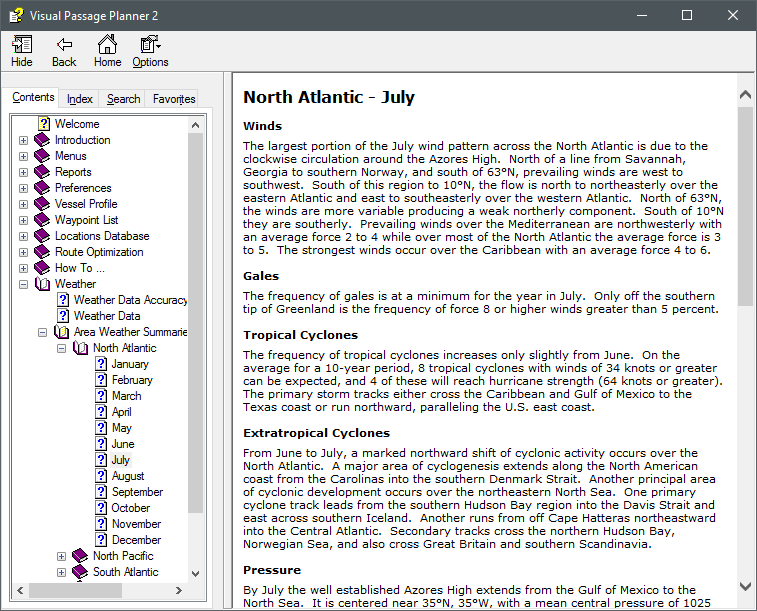The image size is (757, 611).
Task: Open the Options toolbar menu
Action: (150, 45)
